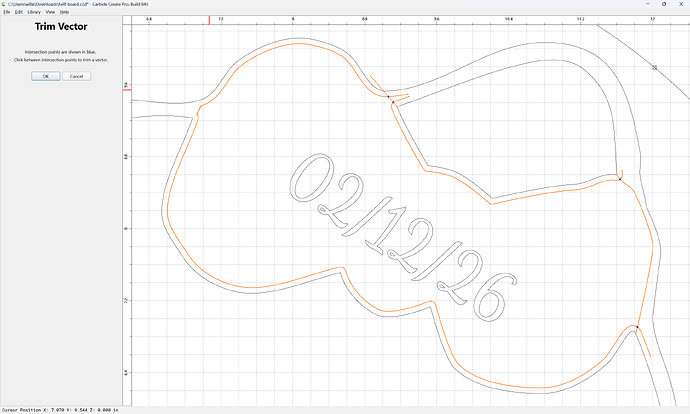Click the 'Intersection points are shown in blue' text

coord(60,52)
